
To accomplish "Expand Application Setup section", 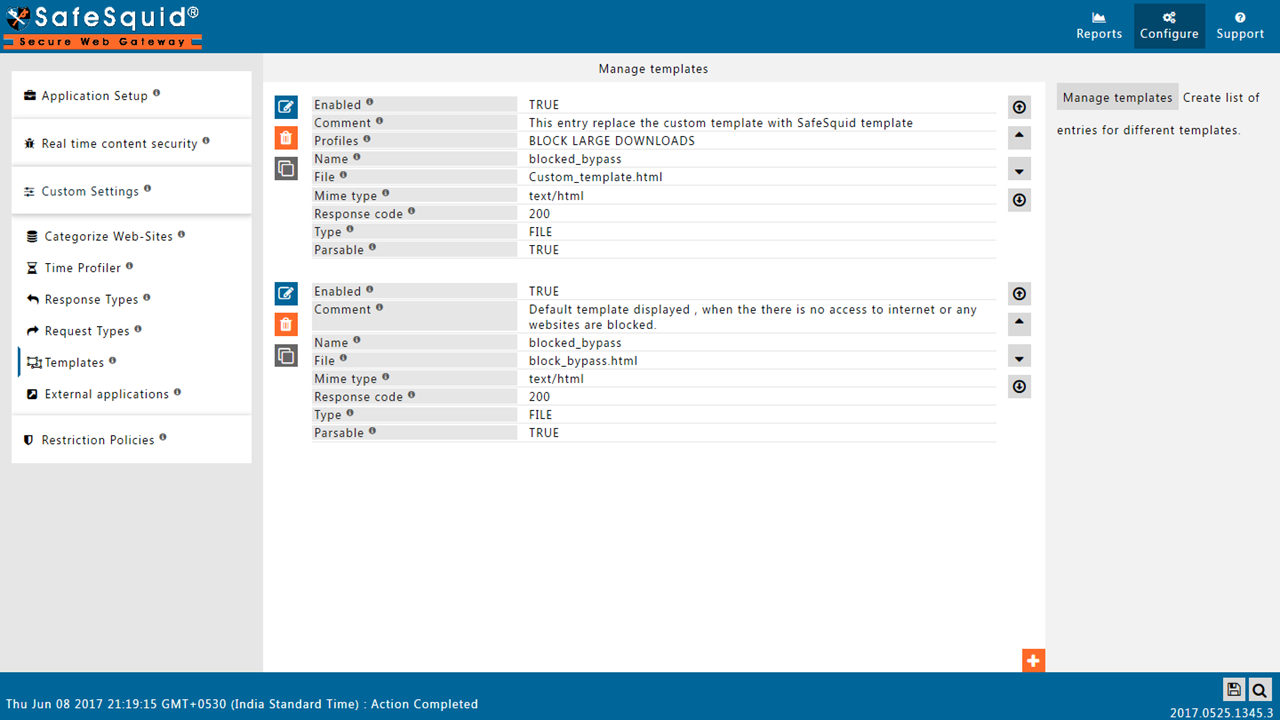I will click(131, 95).
